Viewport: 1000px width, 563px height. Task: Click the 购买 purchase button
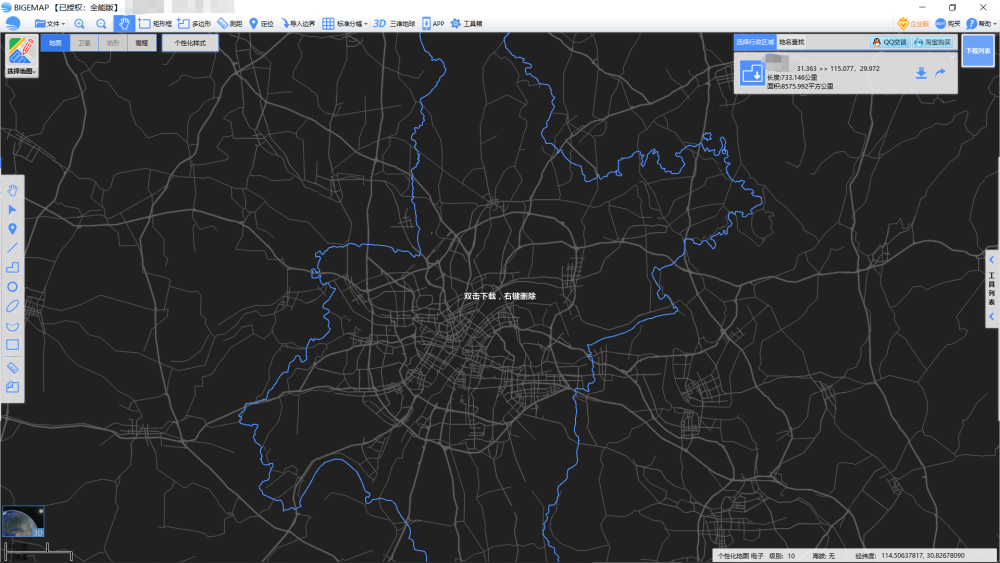pyautogui.click(x=948, y=24)
